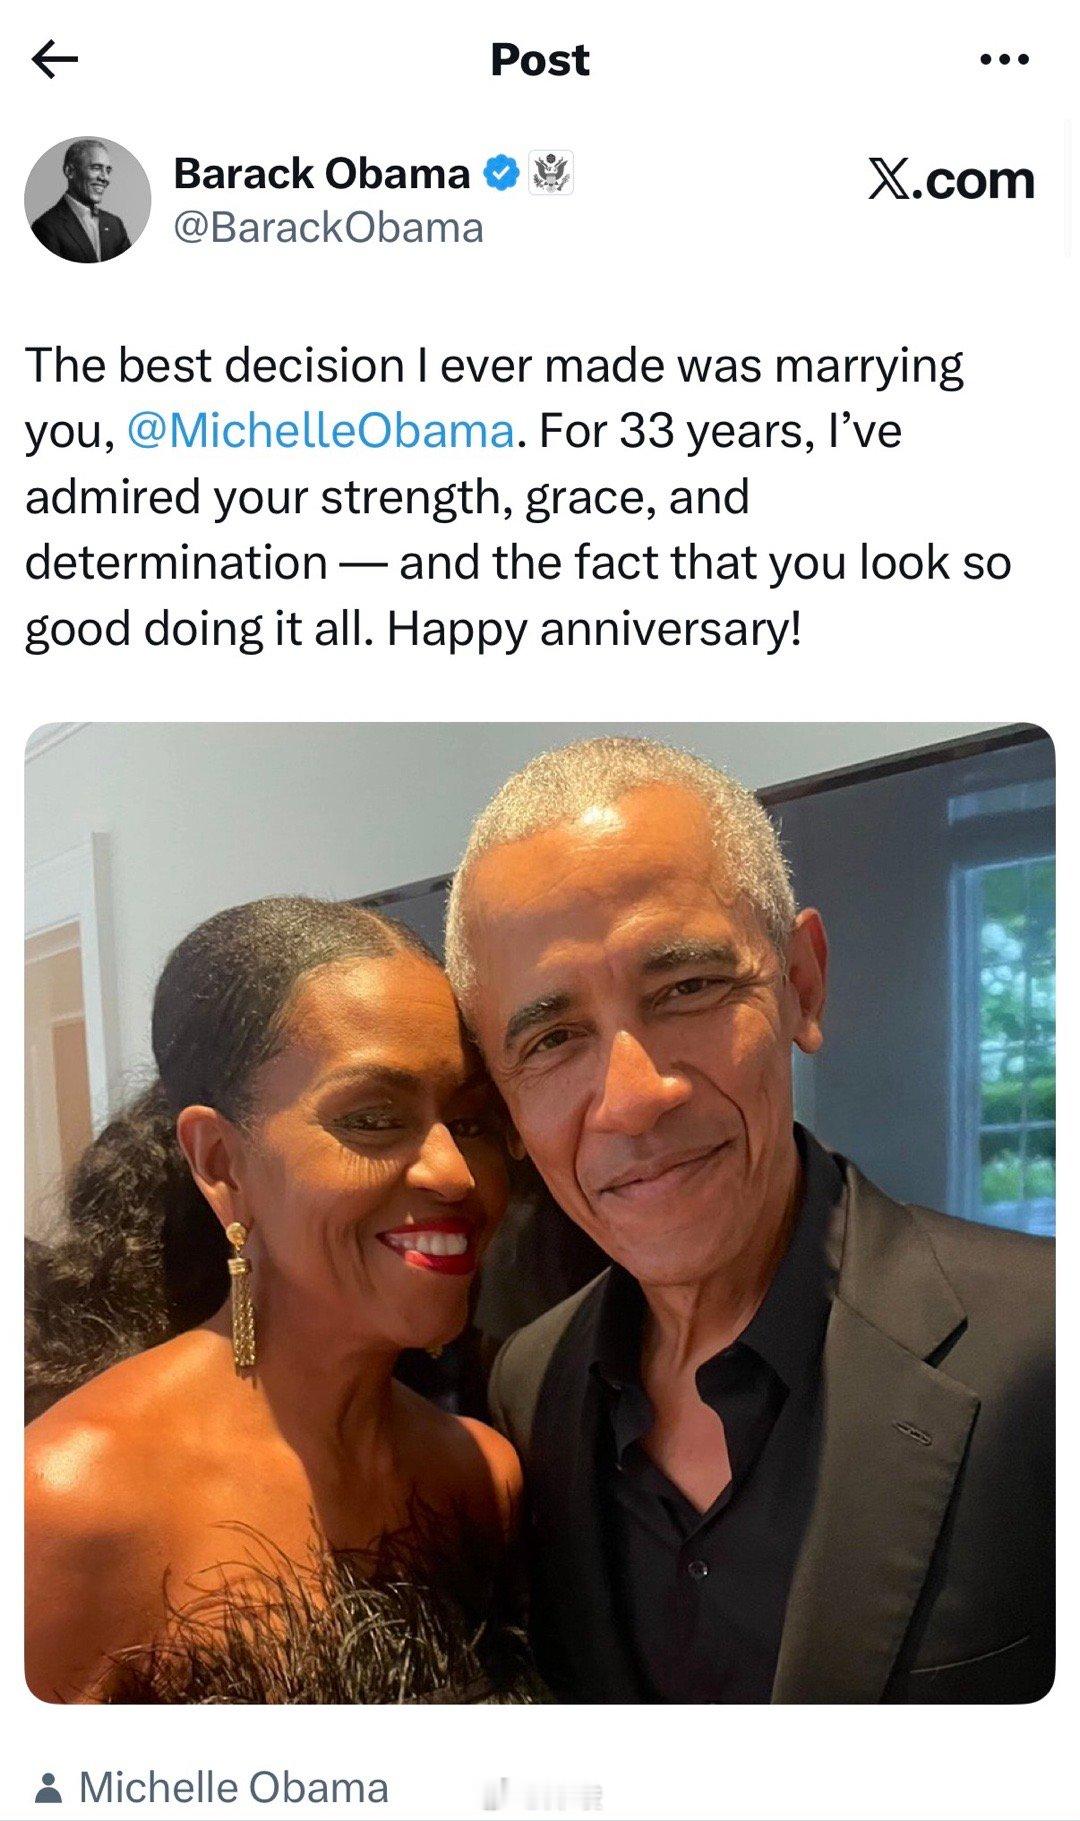Open the @BarackObama handle
The image size is (1080, 1821).
pos(328,228)
